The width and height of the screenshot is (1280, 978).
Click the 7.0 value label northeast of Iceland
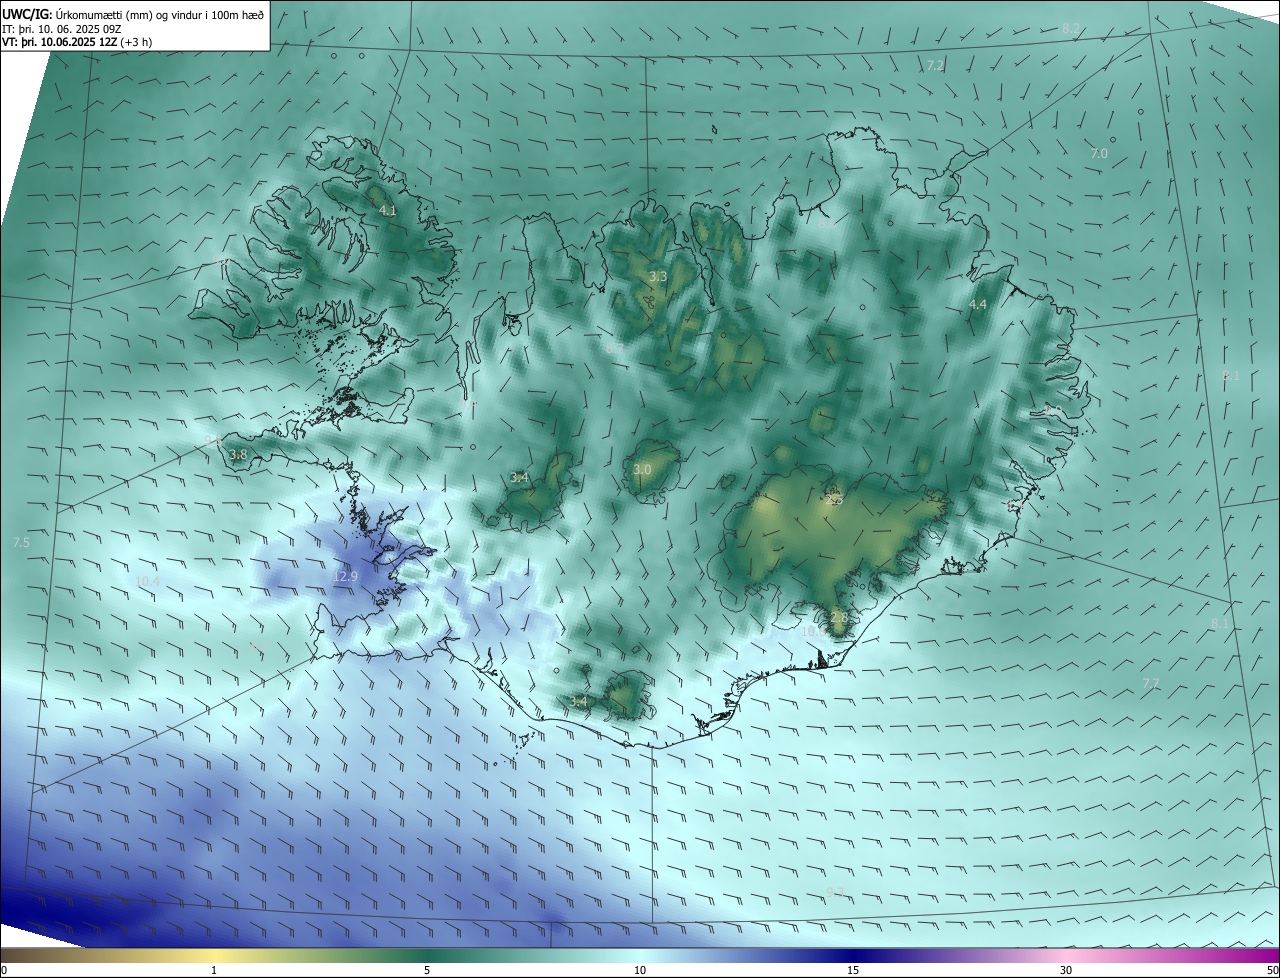(x=1099, y=154)
